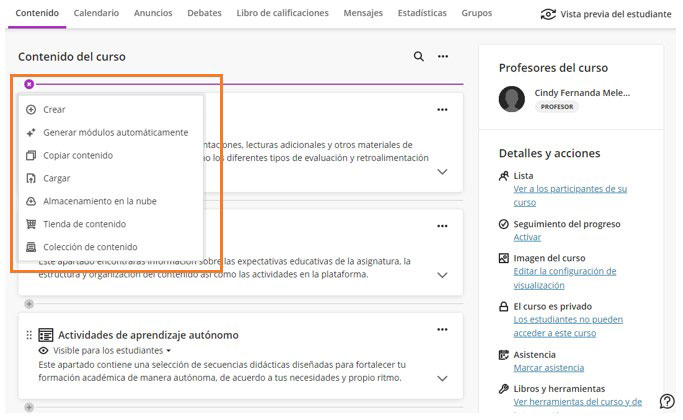Go to the Debates tab
The image size is (683, 420).
coord(204,13)
